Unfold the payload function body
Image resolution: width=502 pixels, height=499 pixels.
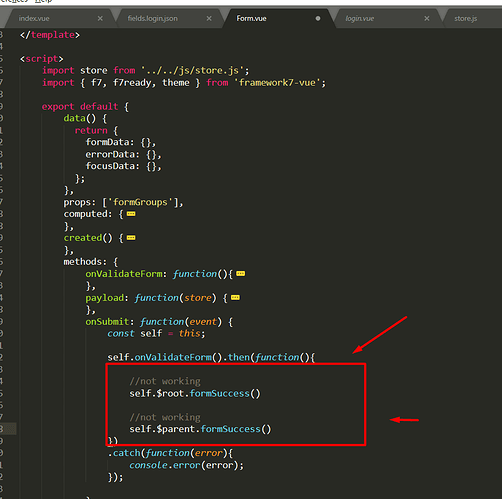[x=235, y=297]
